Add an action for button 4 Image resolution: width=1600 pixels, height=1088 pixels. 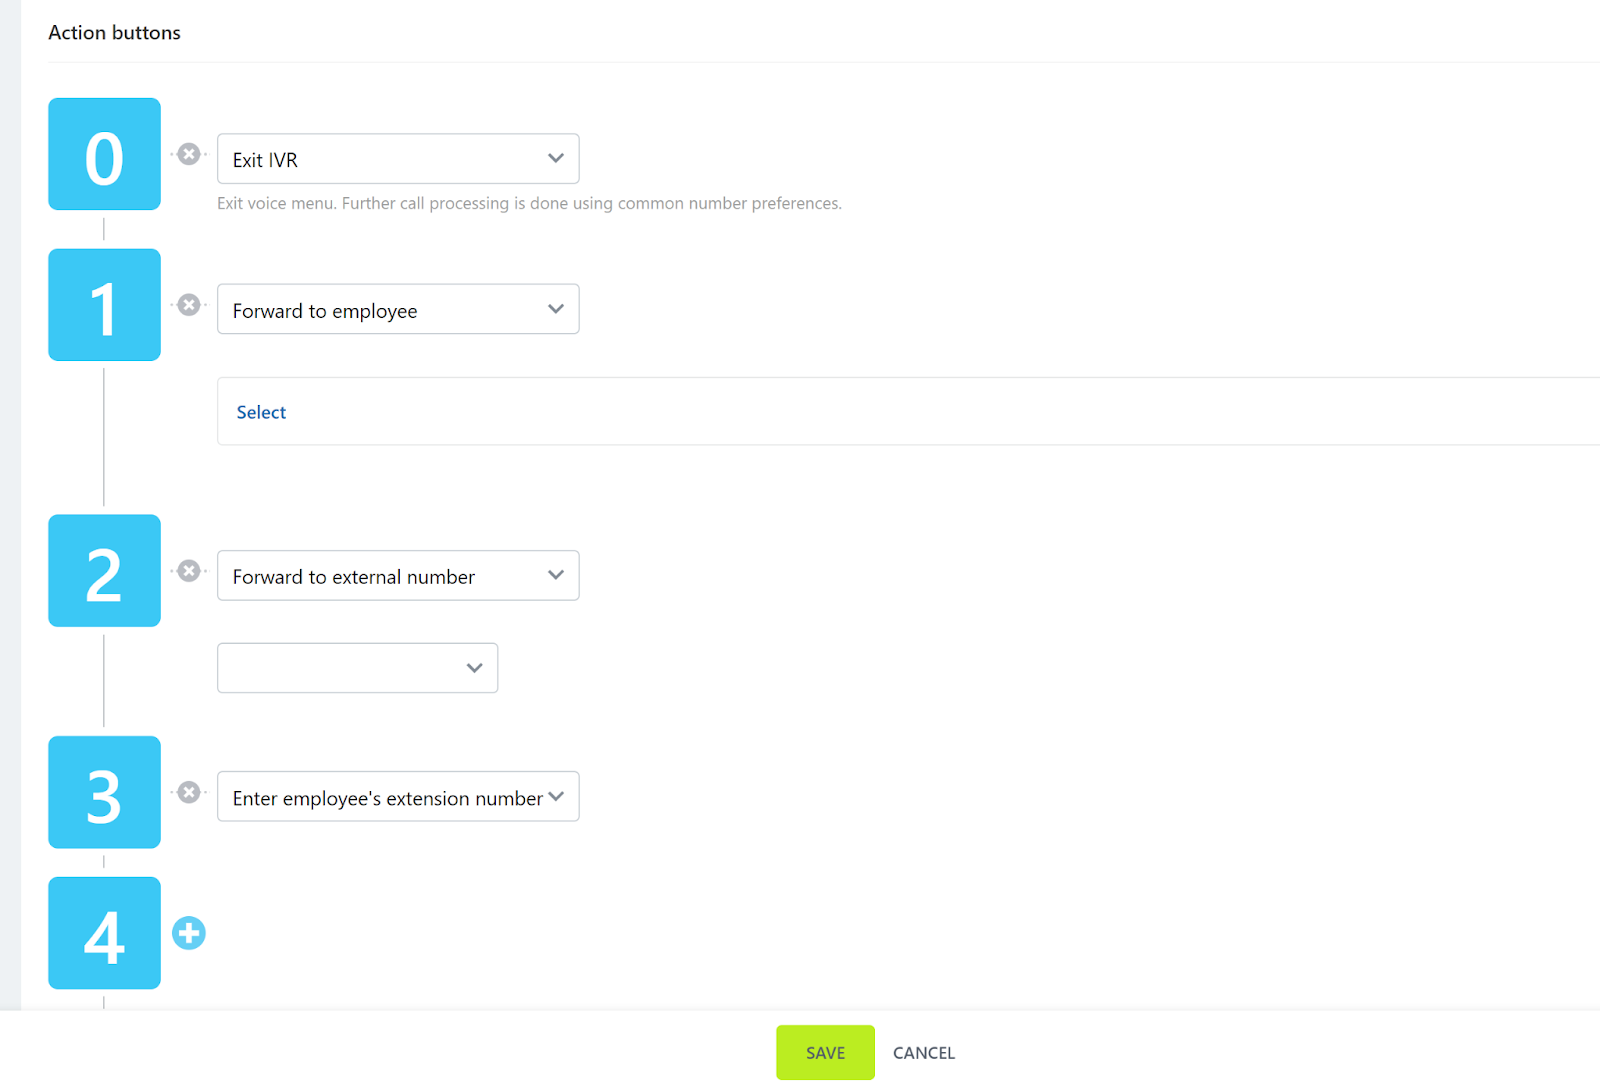click(189, 933)
